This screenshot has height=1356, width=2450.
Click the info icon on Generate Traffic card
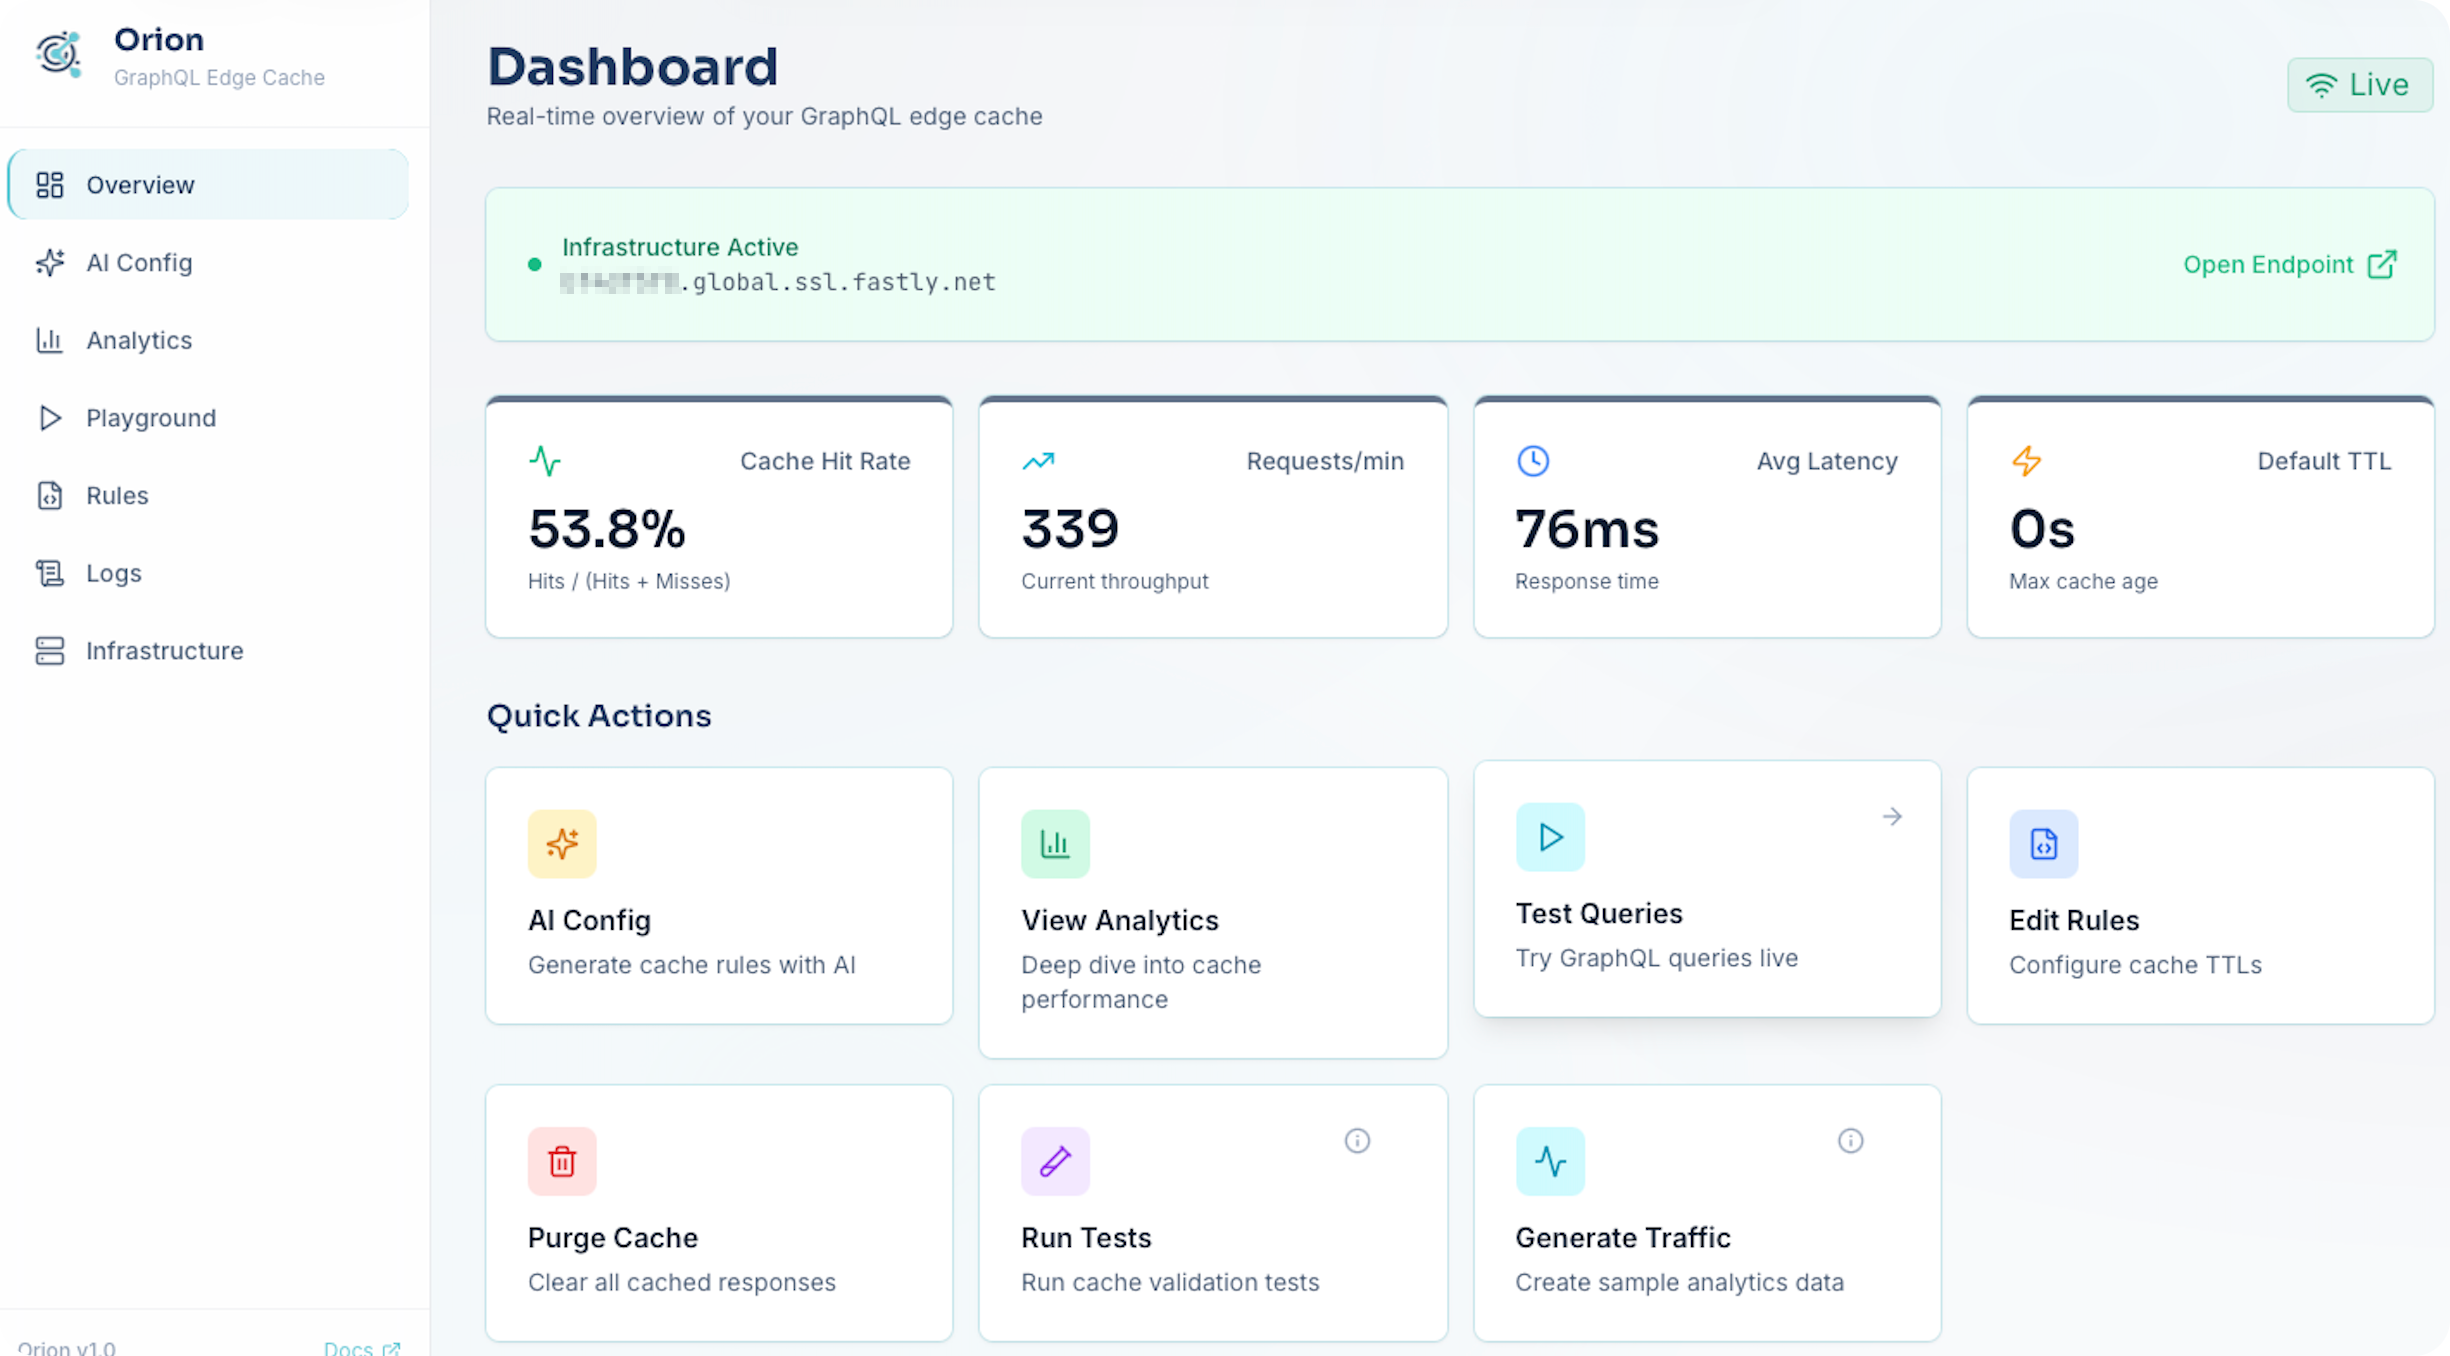point(1850,1141)
